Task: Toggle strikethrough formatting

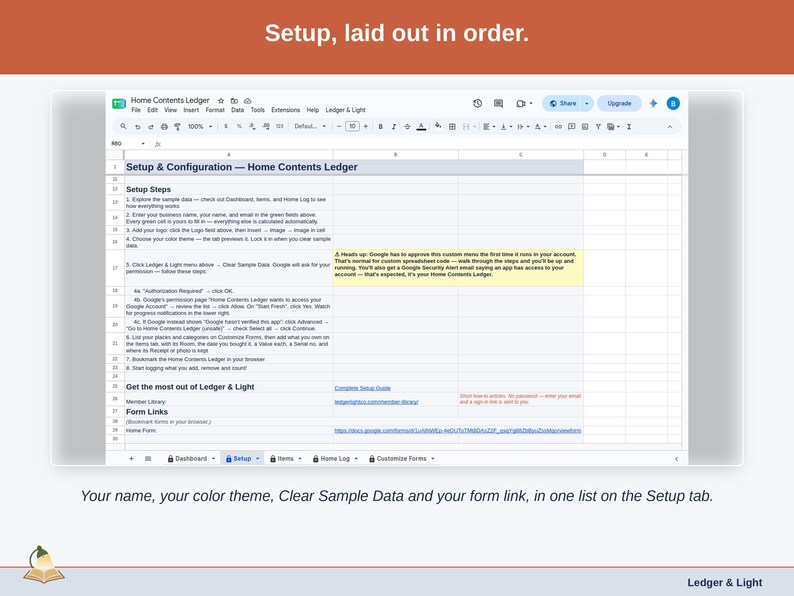Action: (x=407, y=127)
